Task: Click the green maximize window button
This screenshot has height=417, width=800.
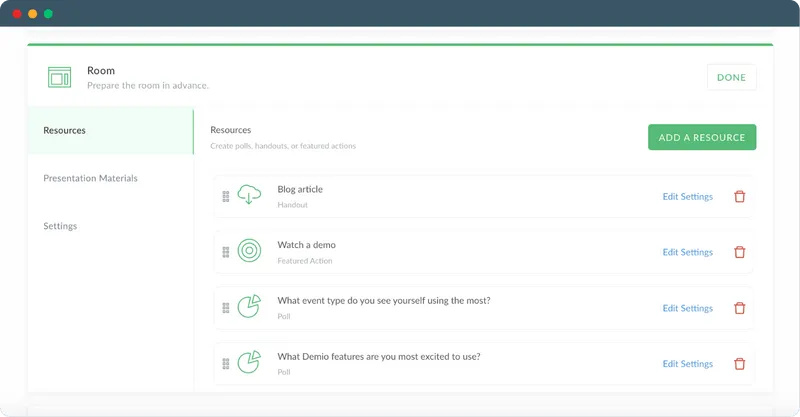Action: (x=48, y=14)
